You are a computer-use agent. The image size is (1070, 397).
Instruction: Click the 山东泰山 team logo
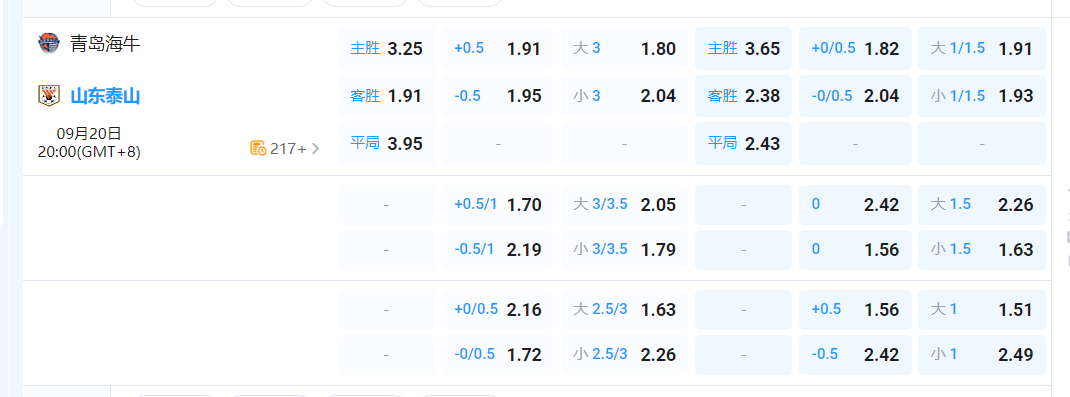48,95
